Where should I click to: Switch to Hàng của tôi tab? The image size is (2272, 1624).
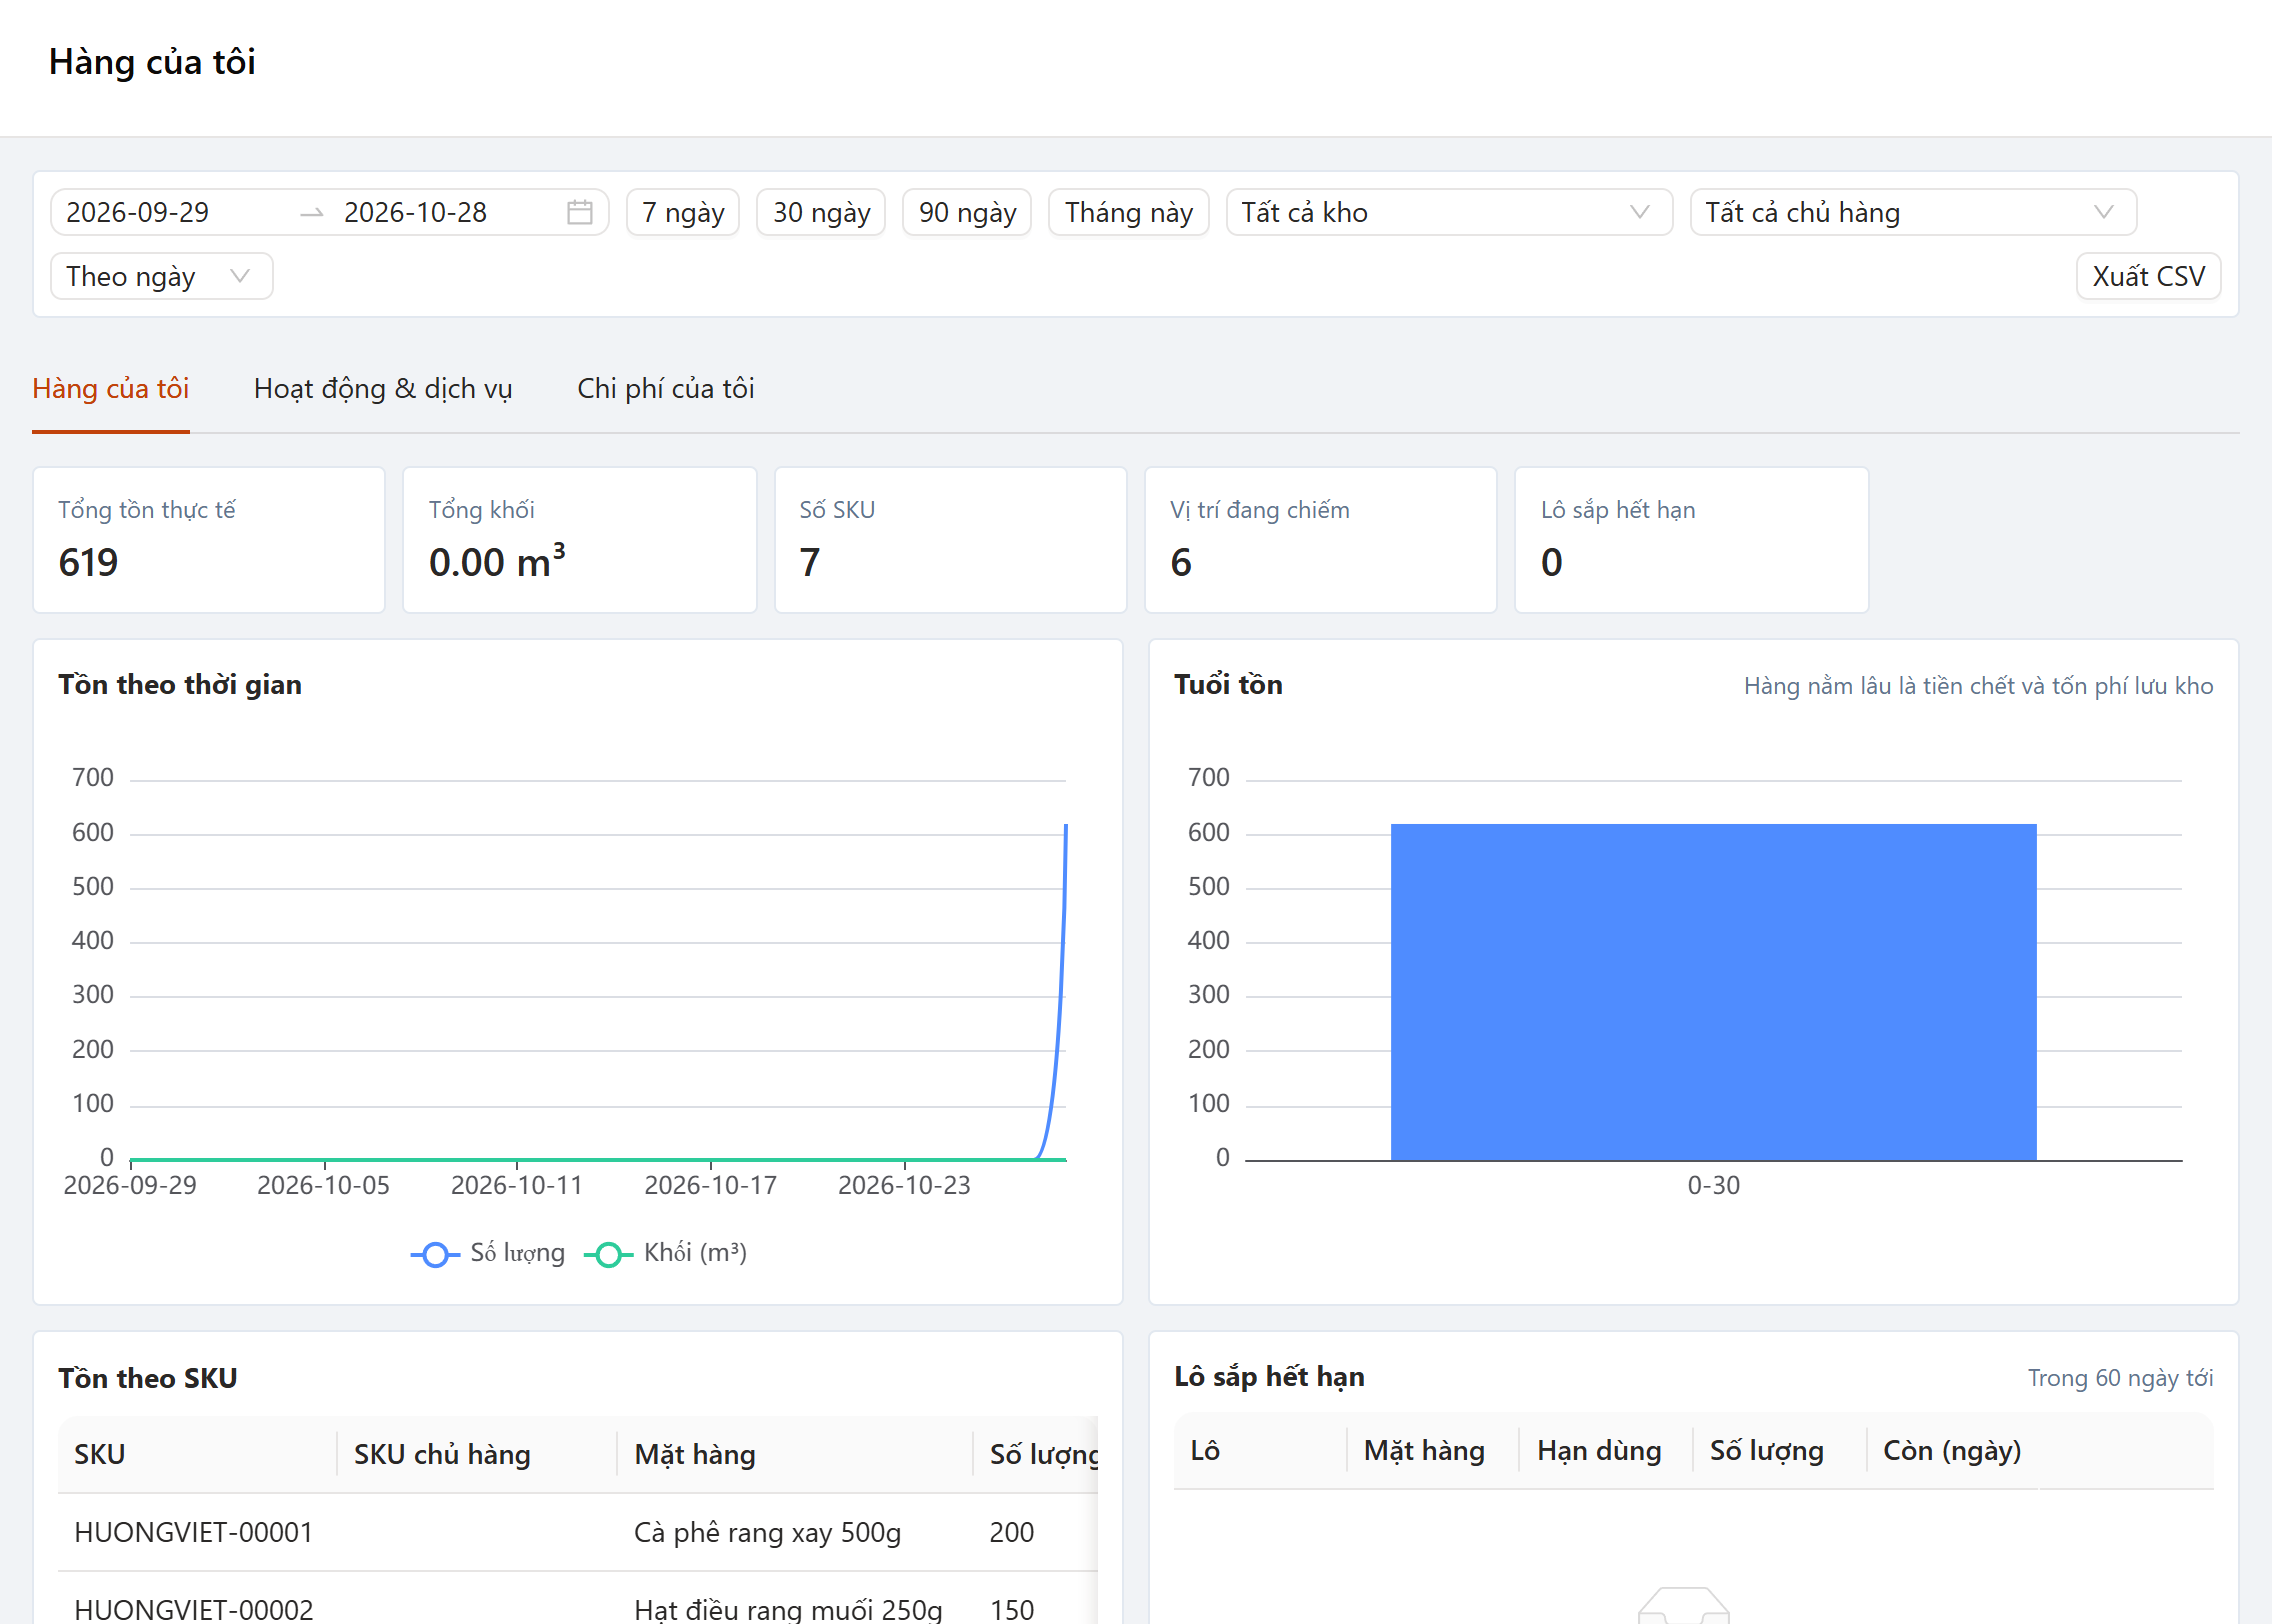(x=111, y=389)
